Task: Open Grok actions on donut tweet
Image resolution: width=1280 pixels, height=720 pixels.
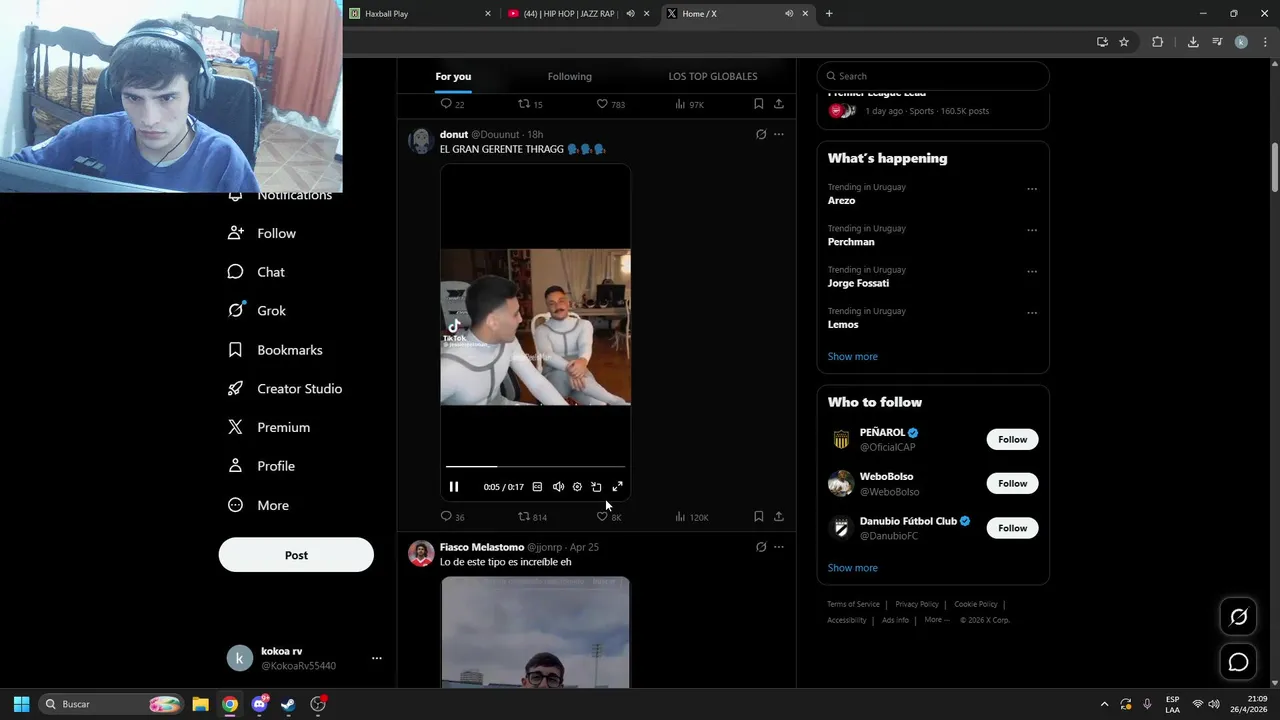Action: click(761, 134)
